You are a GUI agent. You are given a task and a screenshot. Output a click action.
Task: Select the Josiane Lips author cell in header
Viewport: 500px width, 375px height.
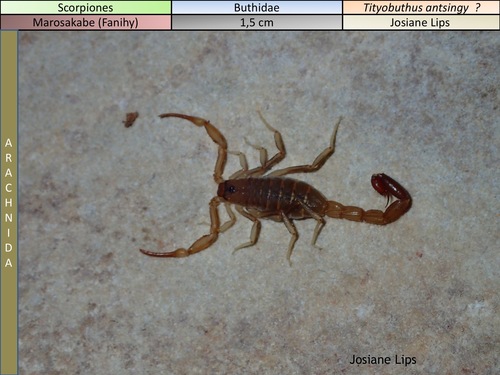421,22
